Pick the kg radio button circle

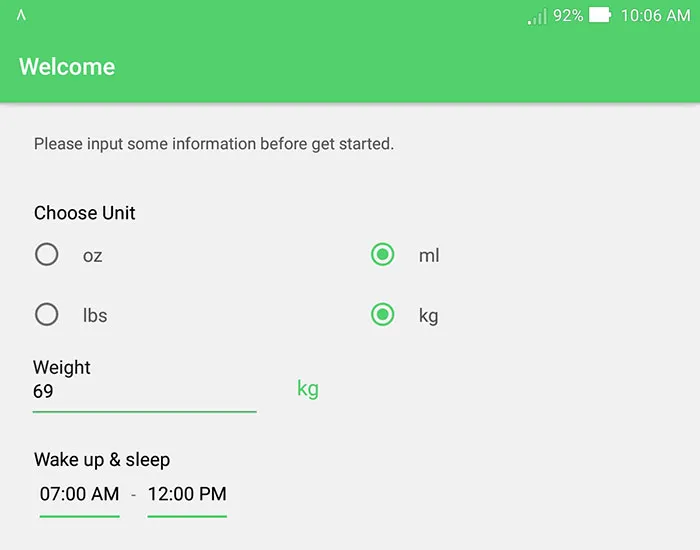382,315
